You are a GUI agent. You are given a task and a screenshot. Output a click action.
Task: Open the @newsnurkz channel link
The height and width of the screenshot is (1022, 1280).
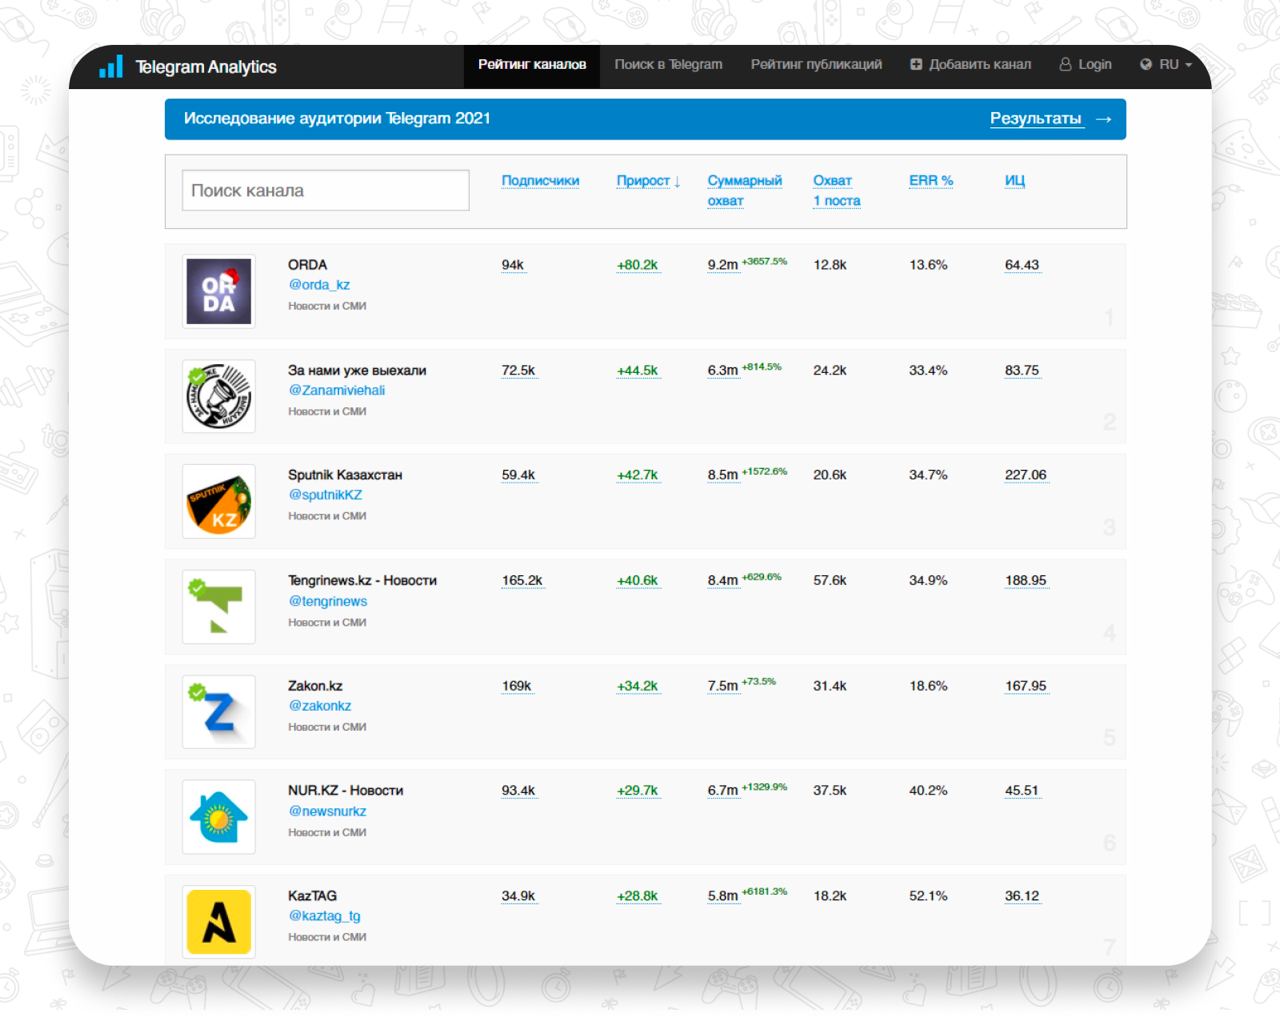pyautogui.click(x=327, y=811)
